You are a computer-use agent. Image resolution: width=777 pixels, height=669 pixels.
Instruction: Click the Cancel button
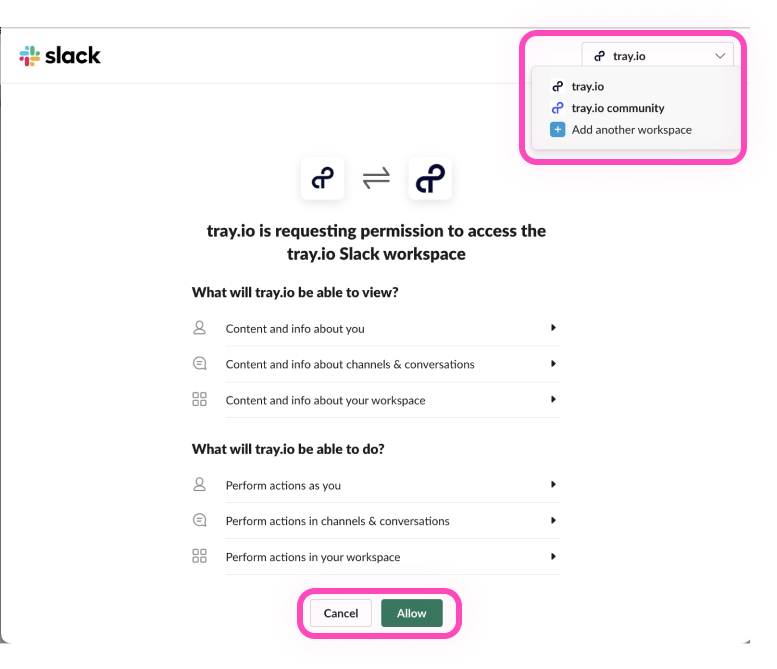[341, 613]
